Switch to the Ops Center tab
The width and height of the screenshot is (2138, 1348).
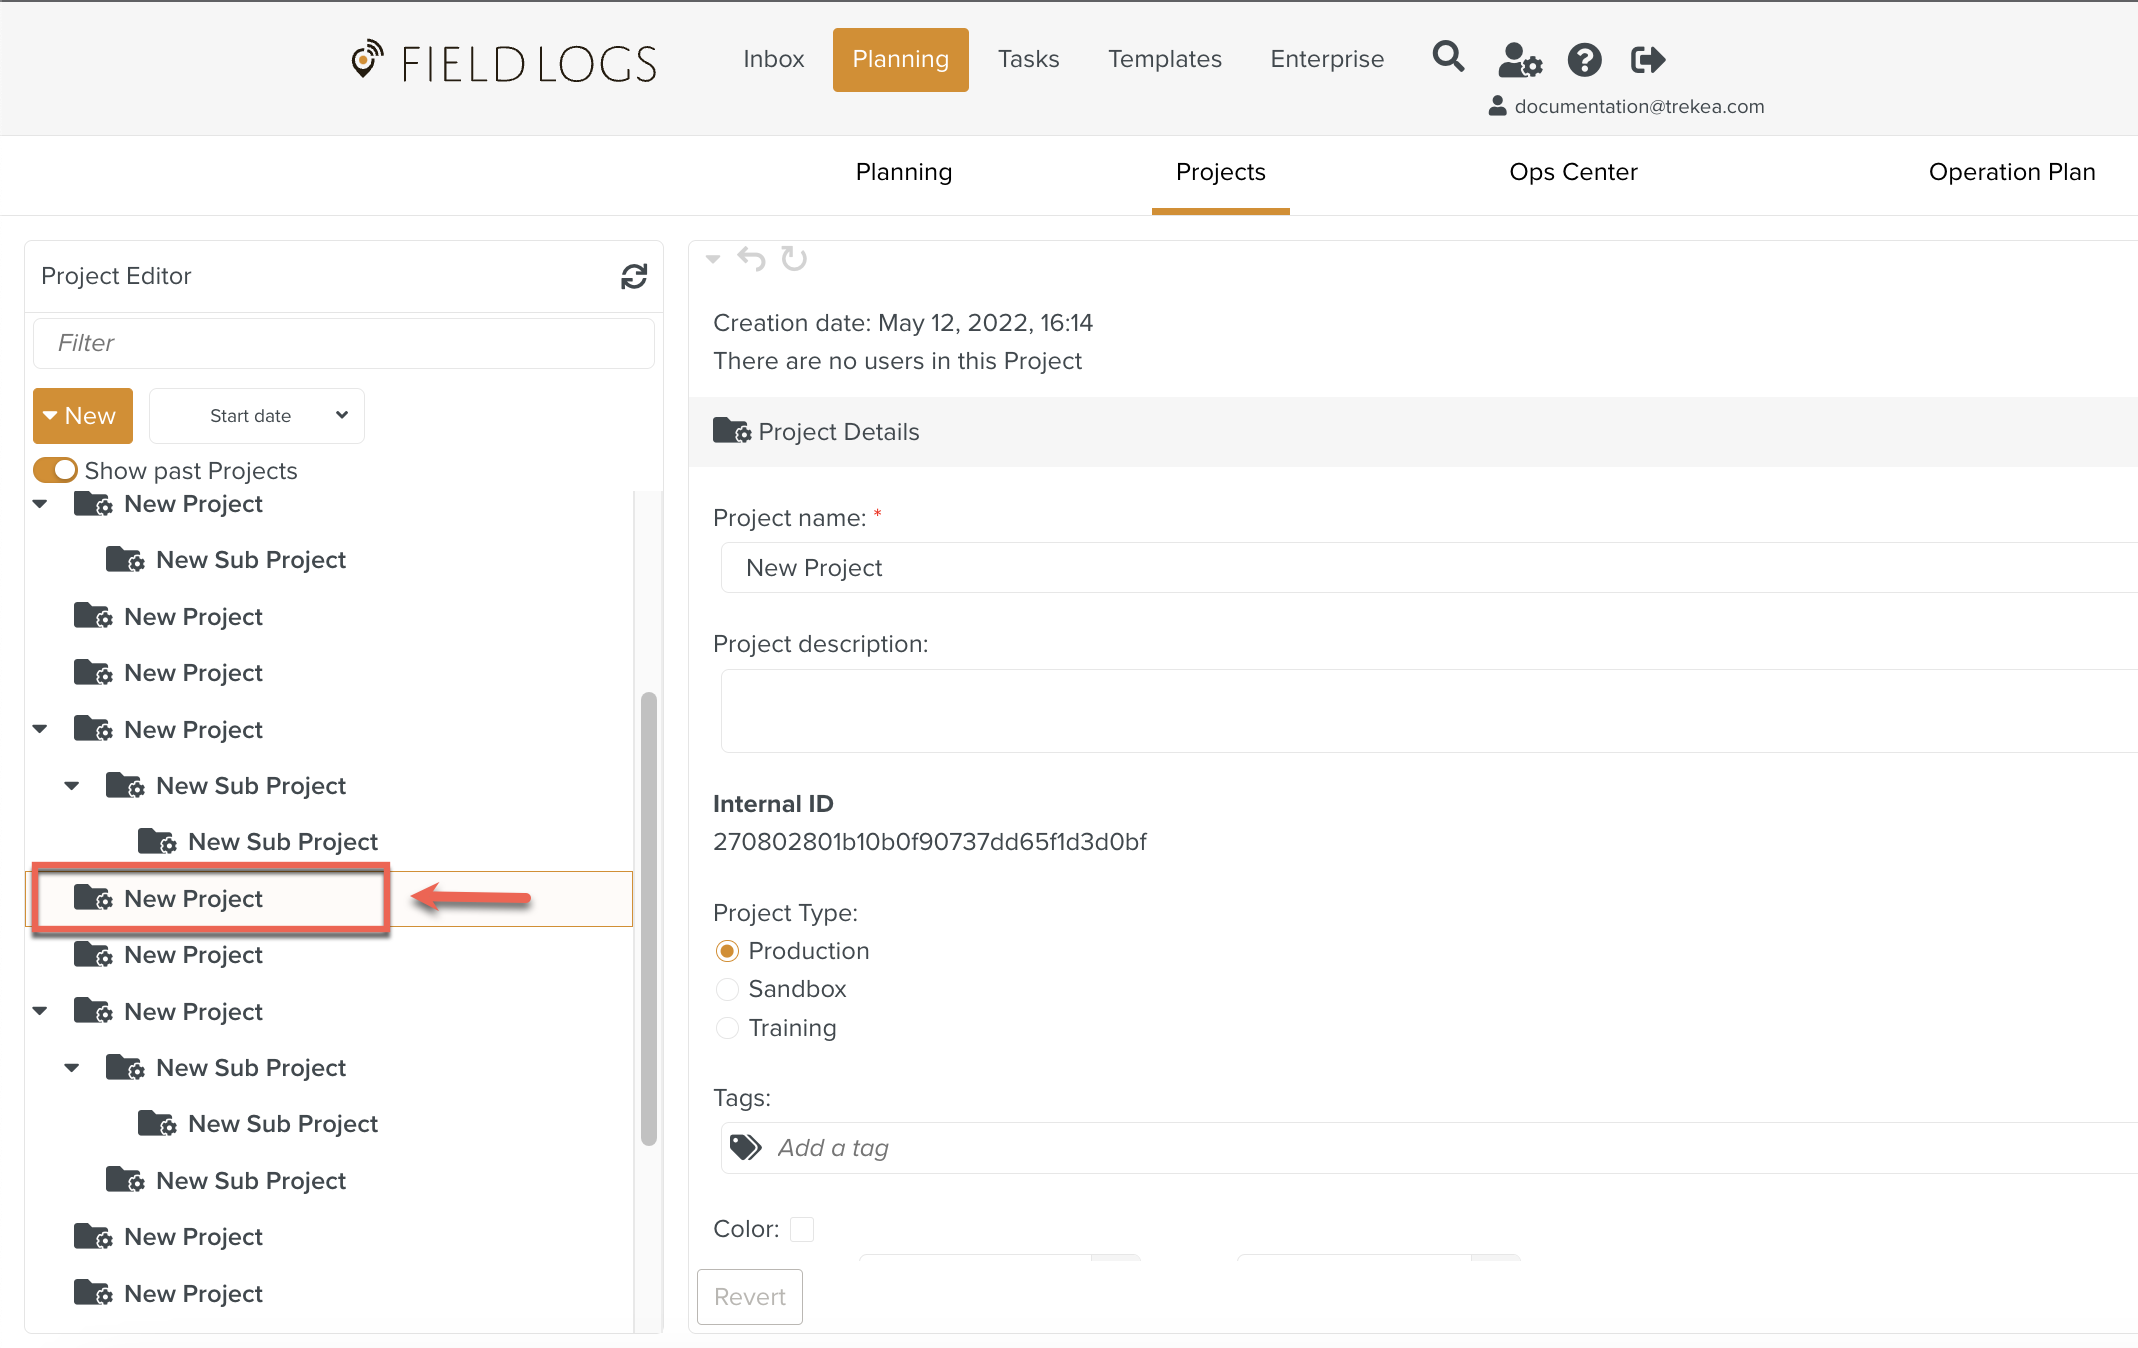coord(1572,172)
